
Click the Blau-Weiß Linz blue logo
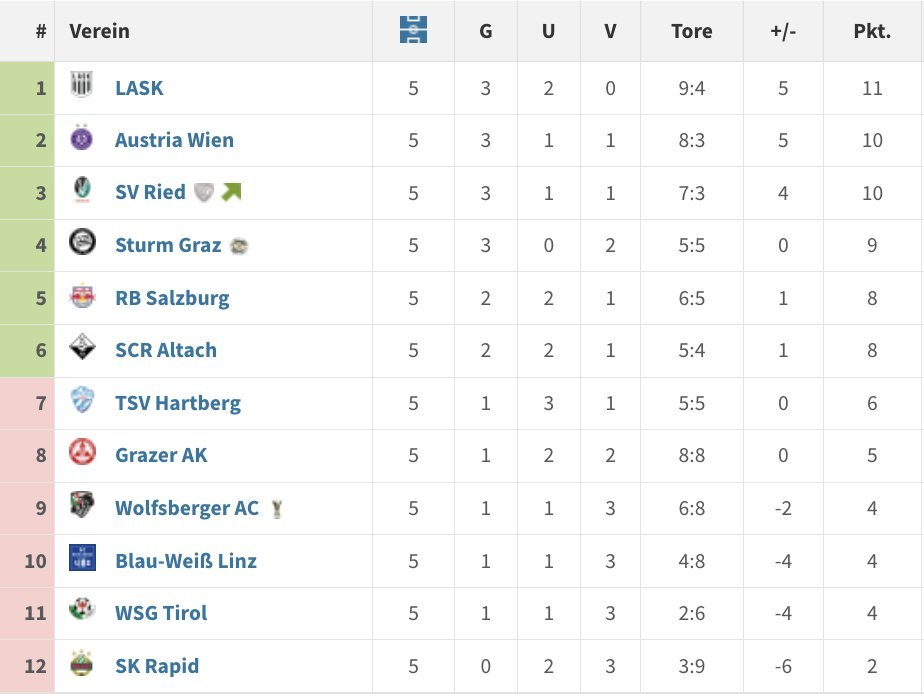82,559
